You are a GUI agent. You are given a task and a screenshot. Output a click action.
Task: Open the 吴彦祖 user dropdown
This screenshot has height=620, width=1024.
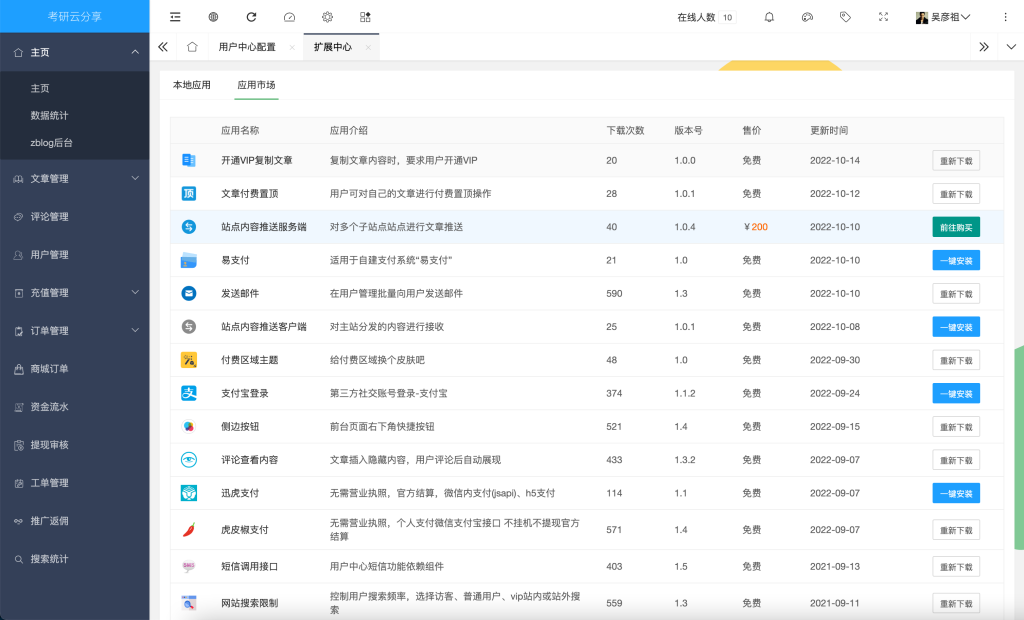(943, 17)
